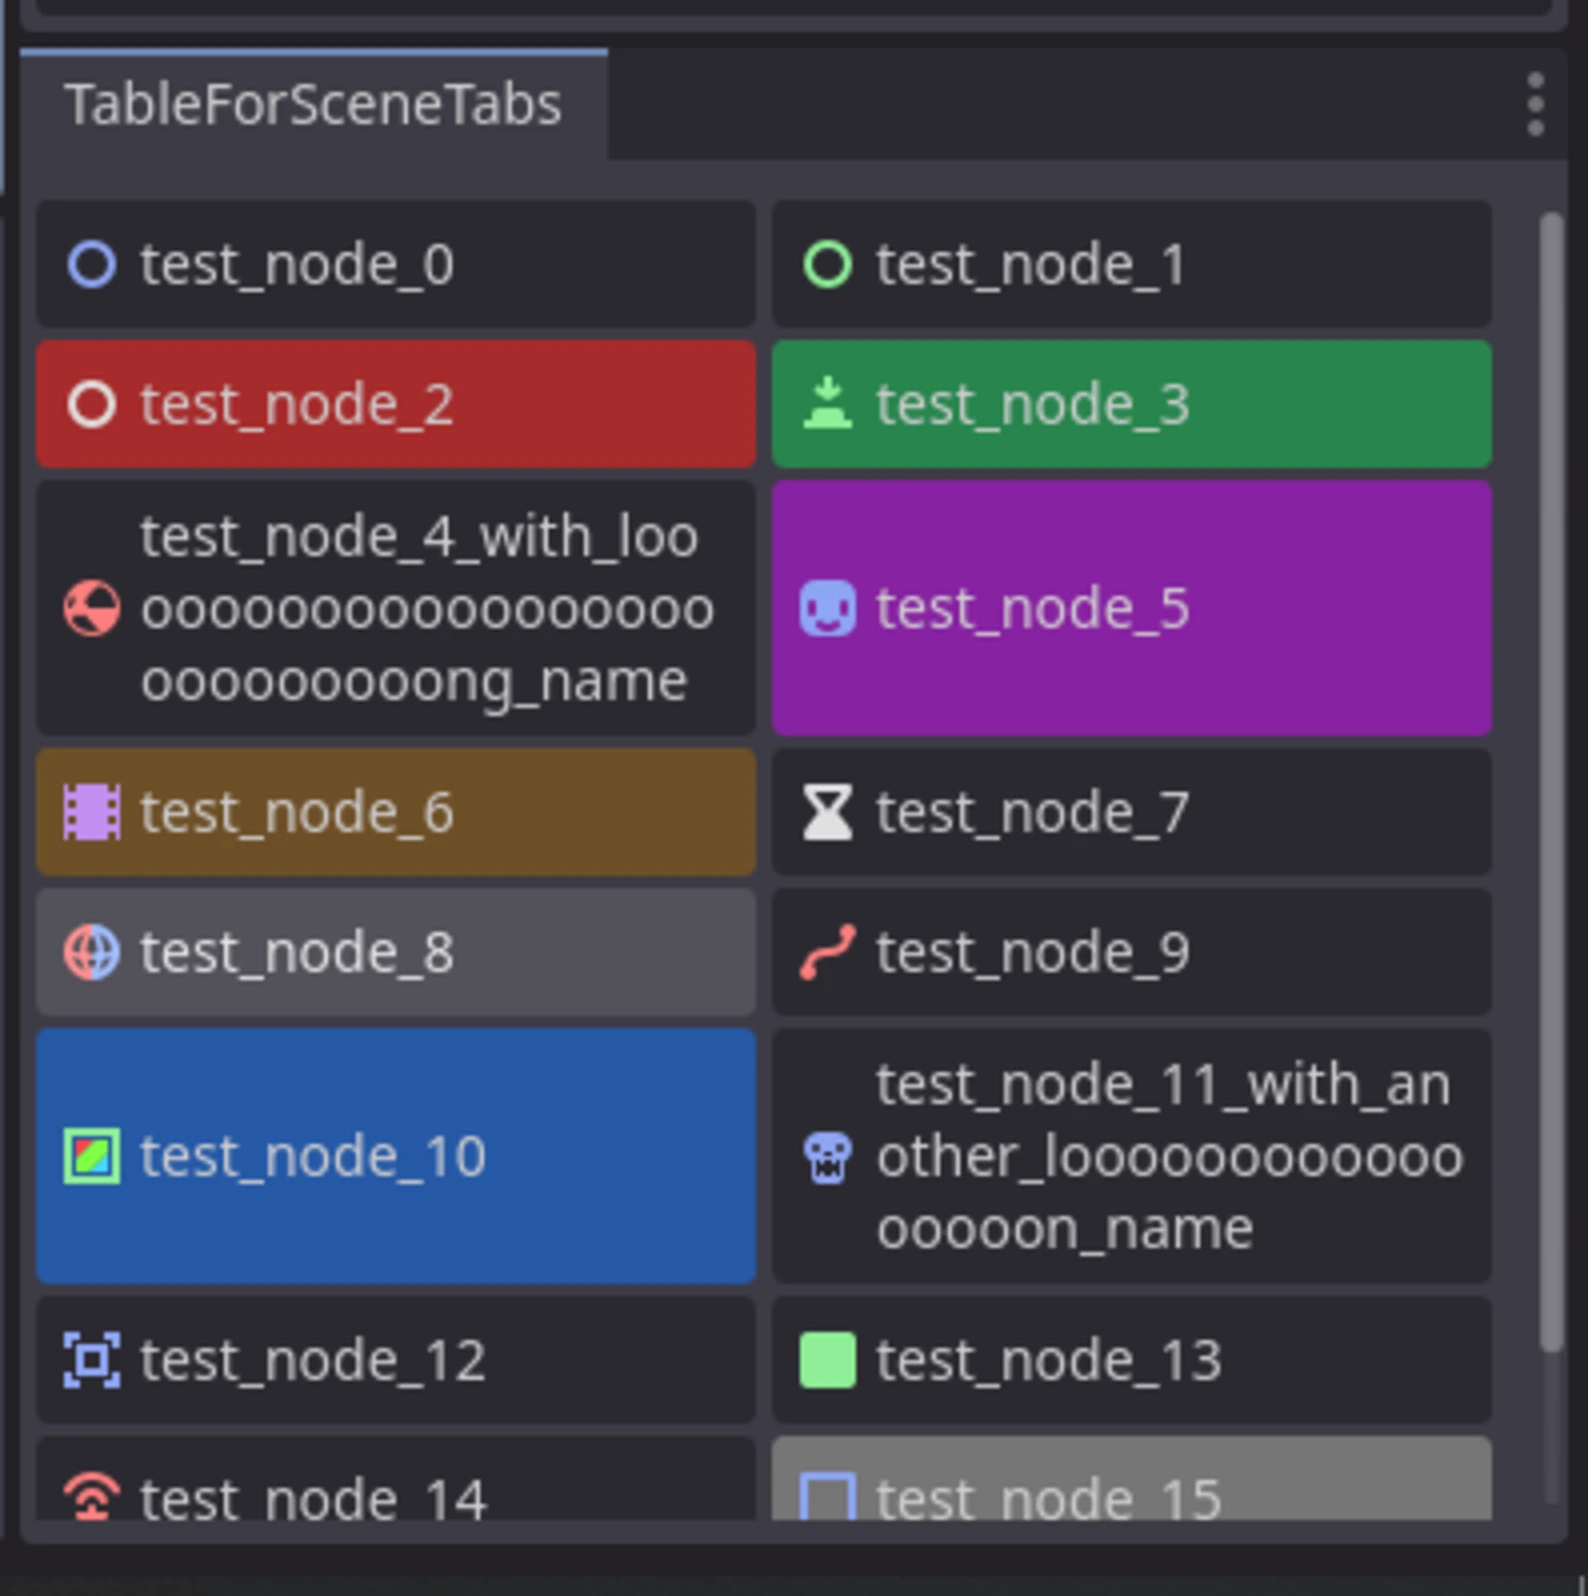Image resolution: width=1588 pixels, height=1596 pixels.
Task: Click the bracket frame icon of test_node_12
Action: (x=92, y=1360)
